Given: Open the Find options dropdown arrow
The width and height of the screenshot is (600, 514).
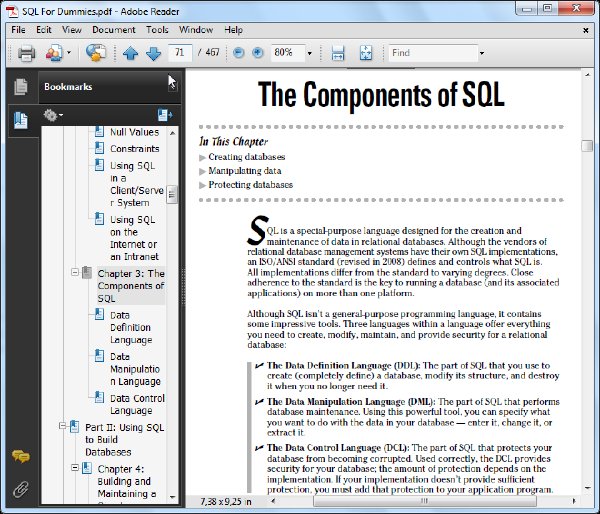Looking at the screenshot, I should (482, 53).
